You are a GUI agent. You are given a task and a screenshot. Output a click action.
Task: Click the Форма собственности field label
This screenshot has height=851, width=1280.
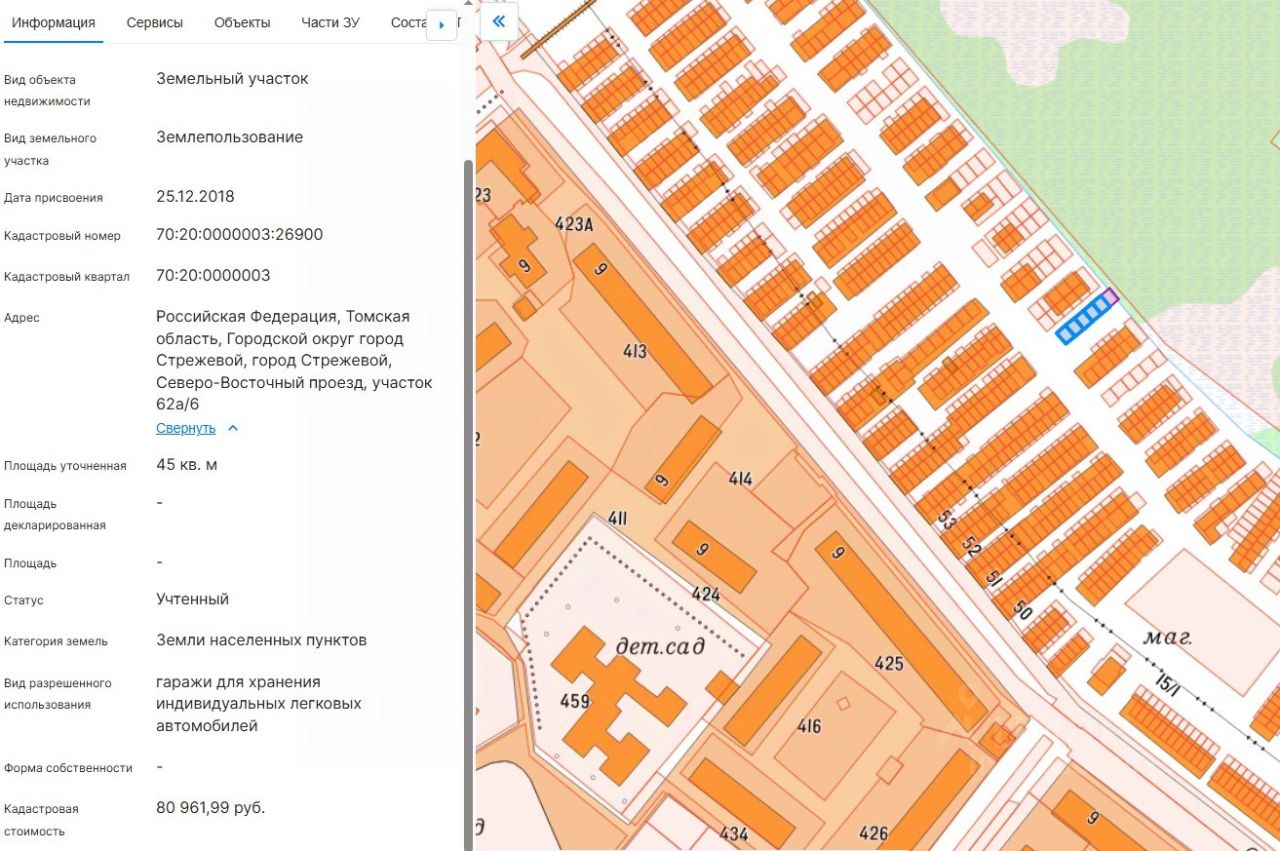click(x=68, y=768)
